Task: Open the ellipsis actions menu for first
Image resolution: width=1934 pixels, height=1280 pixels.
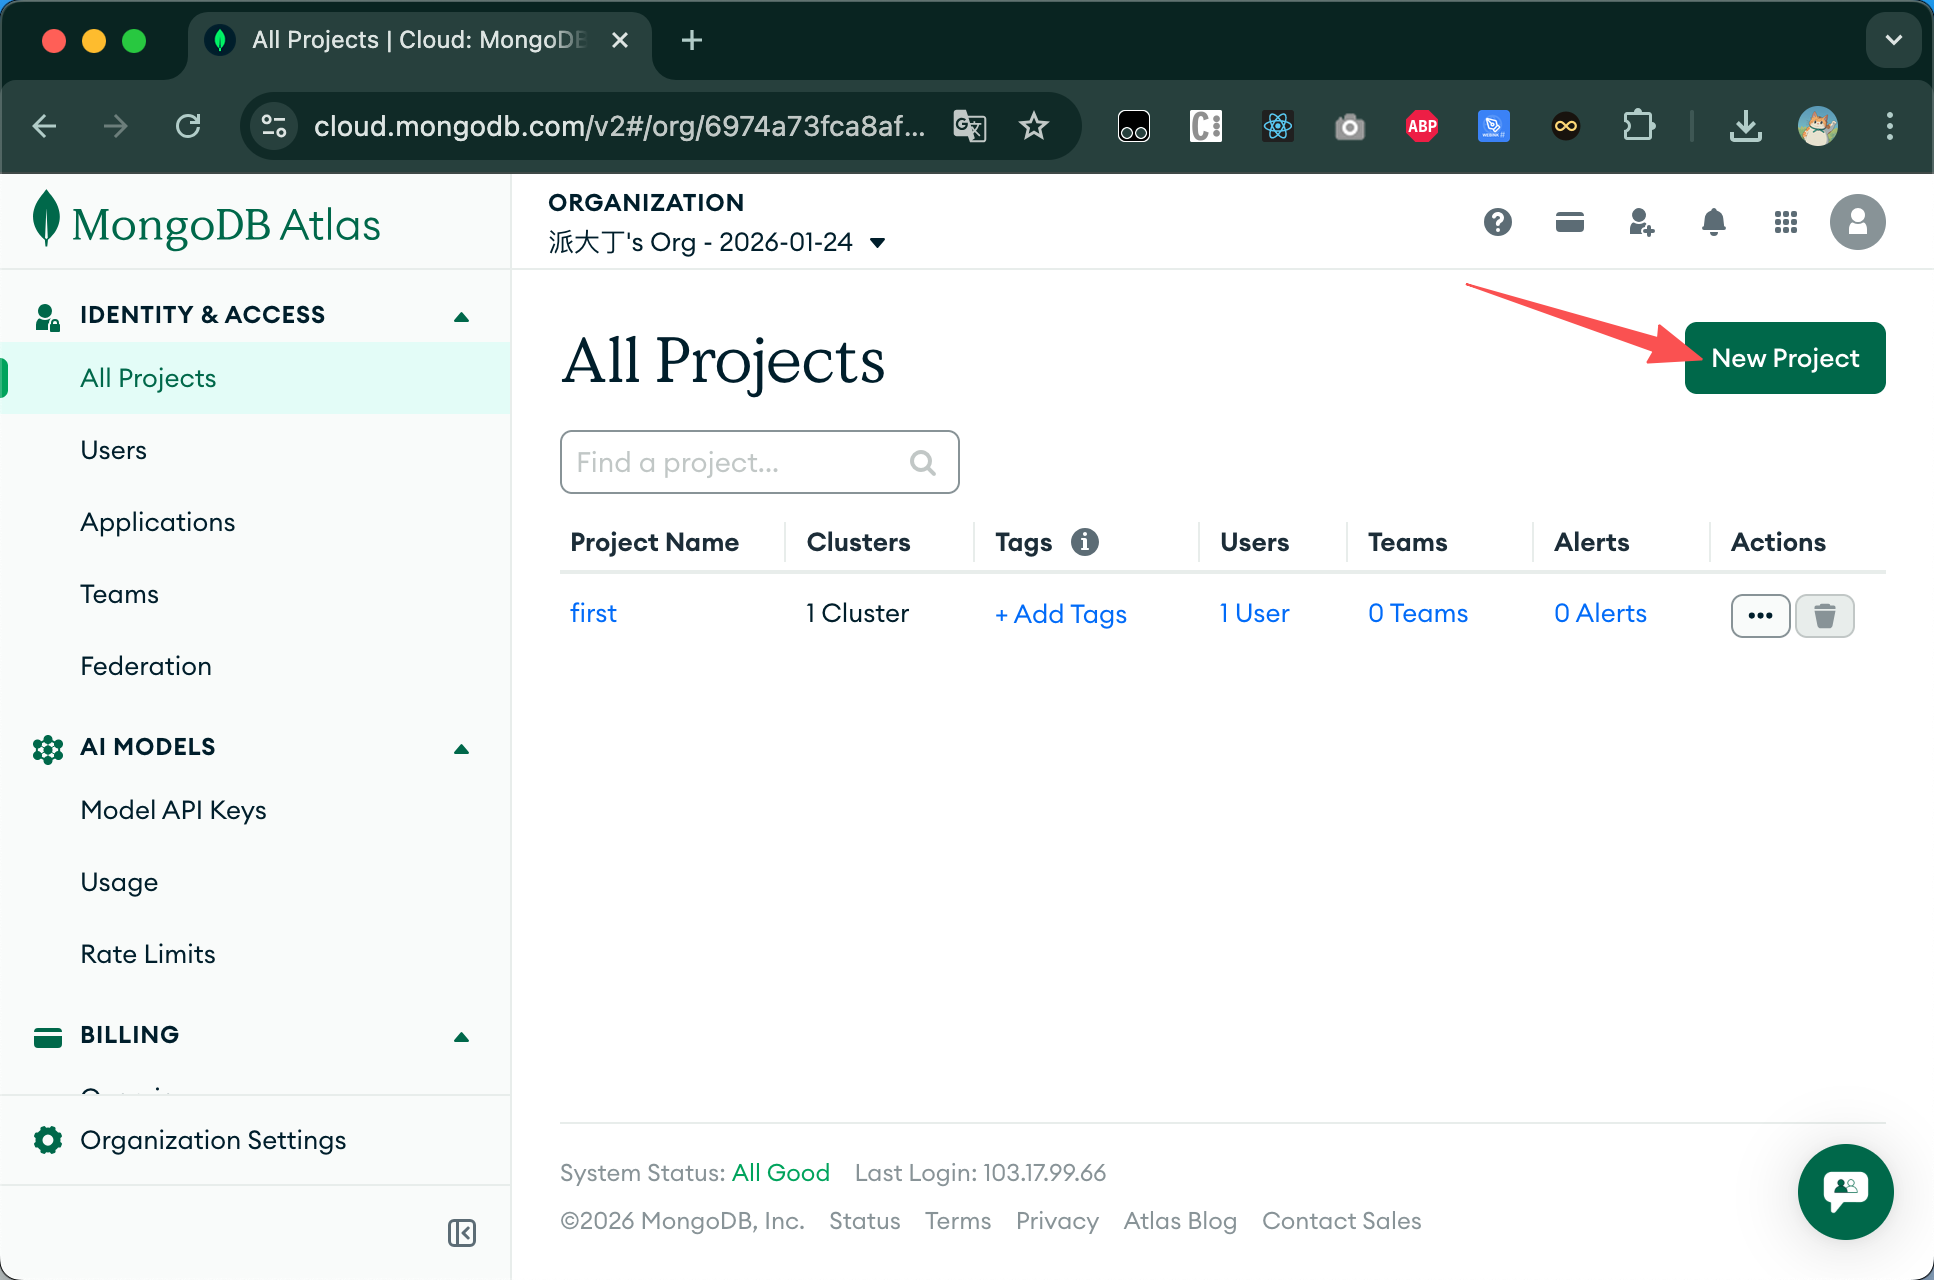Action: (1760, 615)
